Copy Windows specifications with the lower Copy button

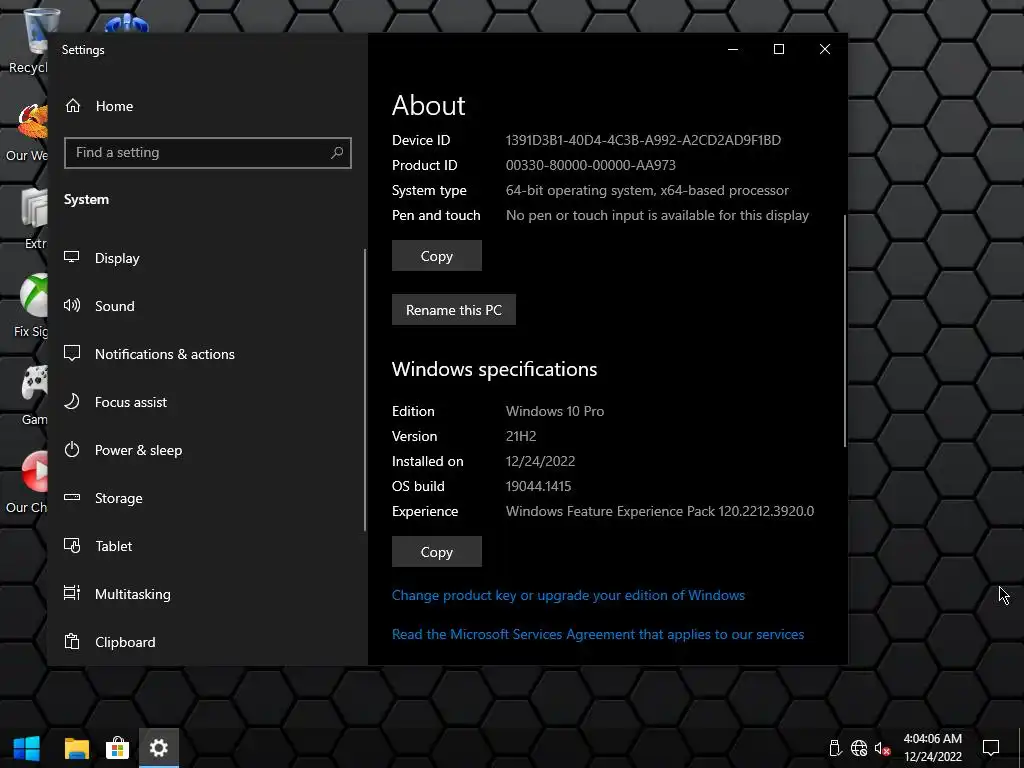(x=437, y=552)
